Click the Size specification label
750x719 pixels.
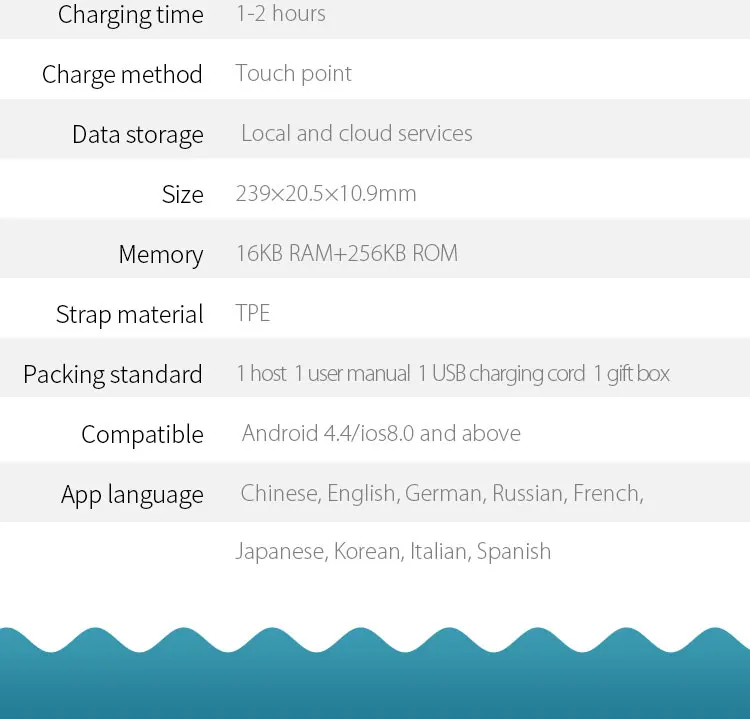pos(183,194)
